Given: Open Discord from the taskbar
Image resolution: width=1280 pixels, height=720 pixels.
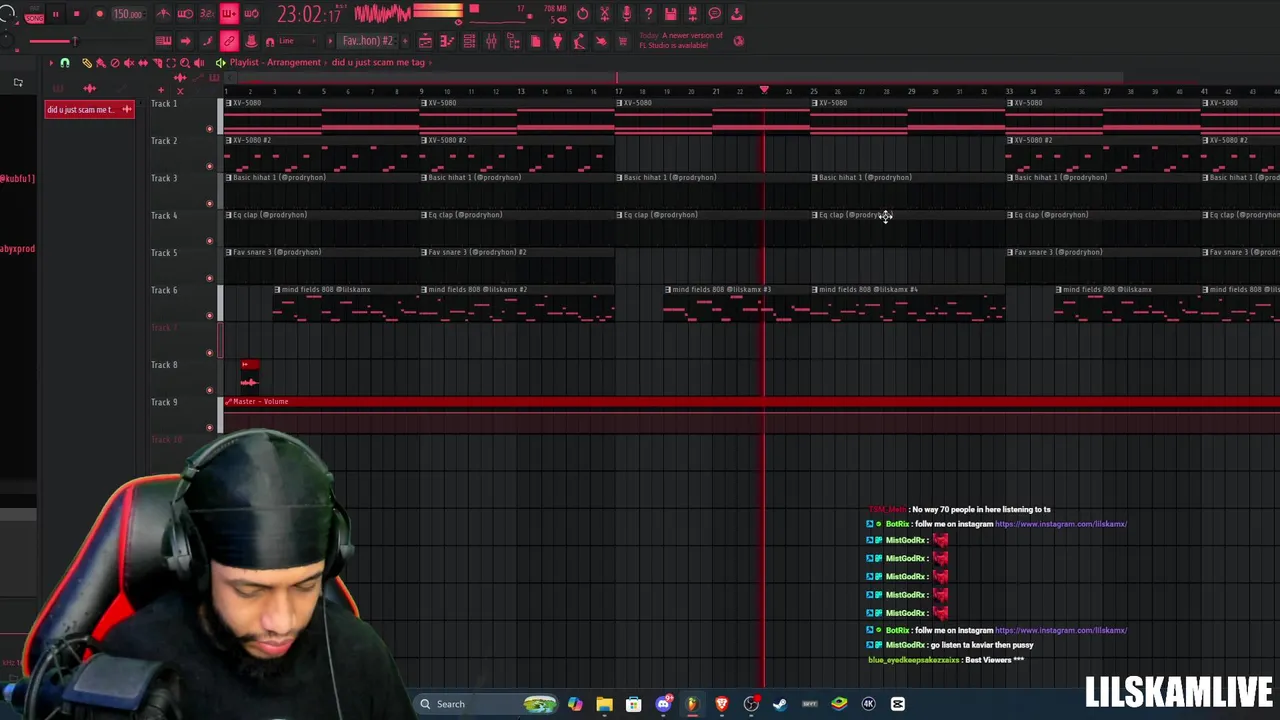Looking at the screenshot, I should coord(663,704).
